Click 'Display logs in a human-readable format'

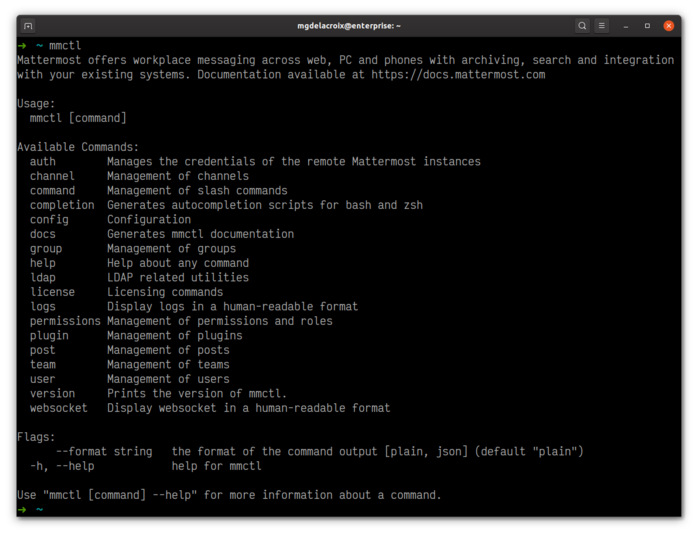[x=233, y=307]
